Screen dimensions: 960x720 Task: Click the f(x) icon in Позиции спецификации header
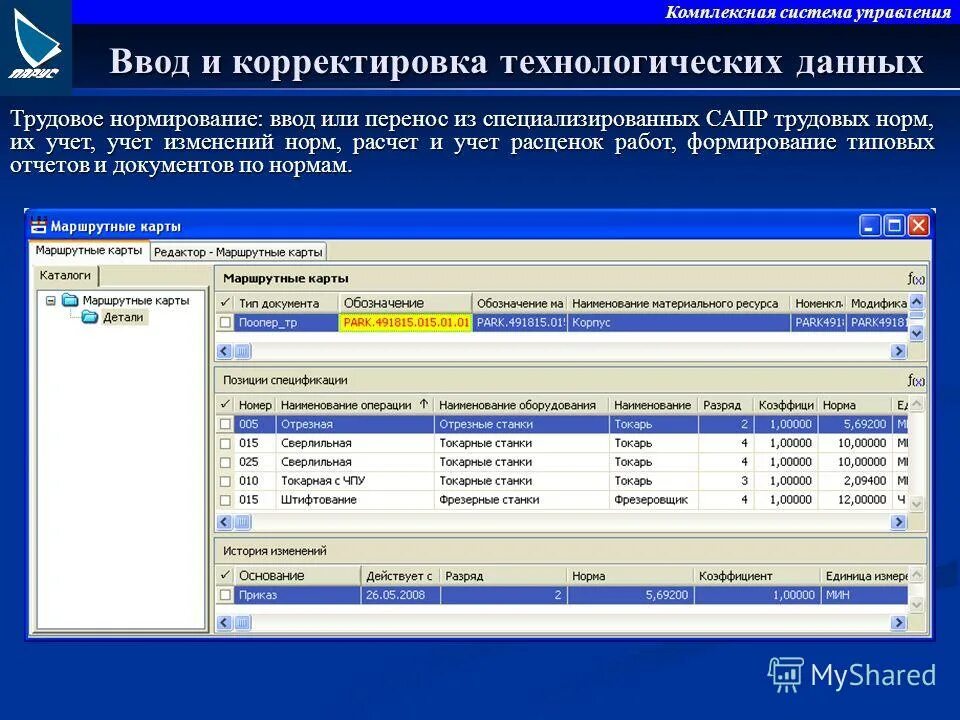pyautogui.click(x=915, y=380)
